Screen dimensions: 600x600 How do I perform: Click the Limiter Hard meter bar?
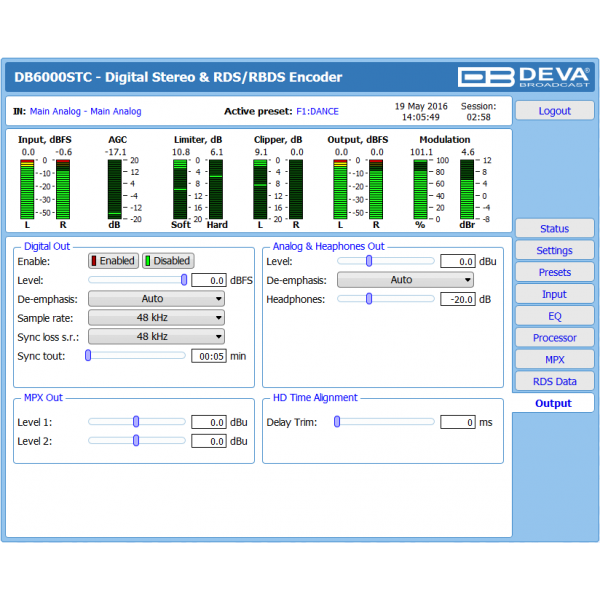coord(216,189)
